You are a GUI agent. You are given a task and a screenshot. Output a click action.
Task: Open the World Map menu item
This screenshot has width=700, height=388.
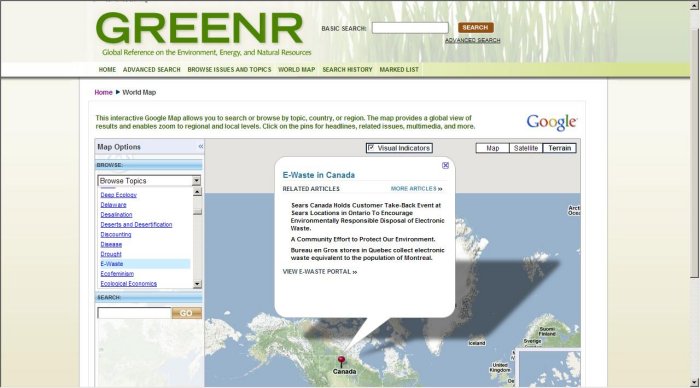click(296, 70)
